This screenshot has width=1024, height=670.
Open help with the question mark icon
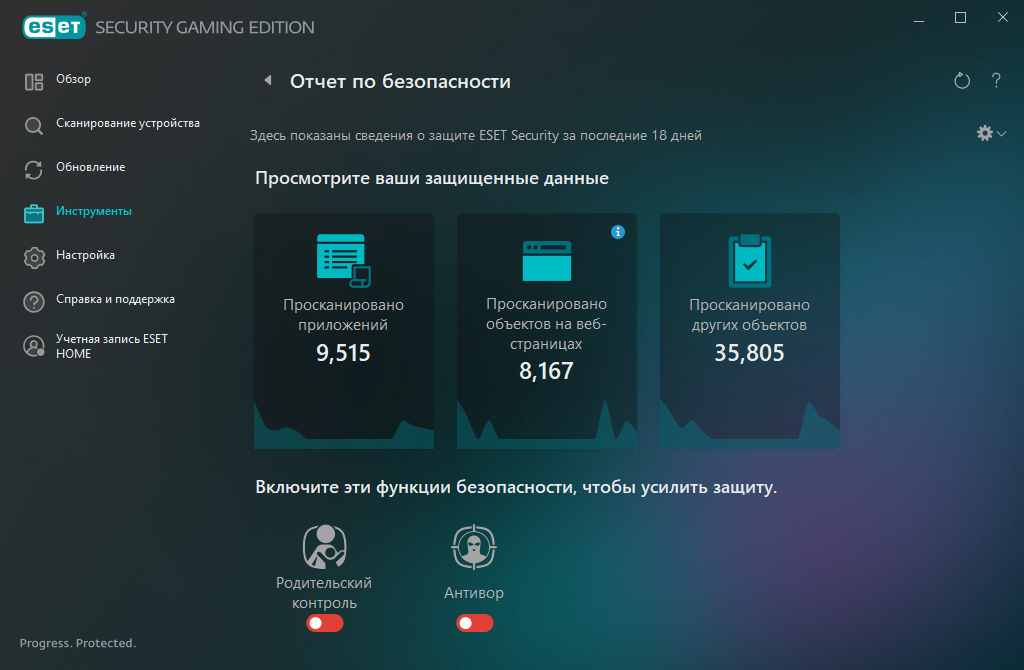click(996, 81)
